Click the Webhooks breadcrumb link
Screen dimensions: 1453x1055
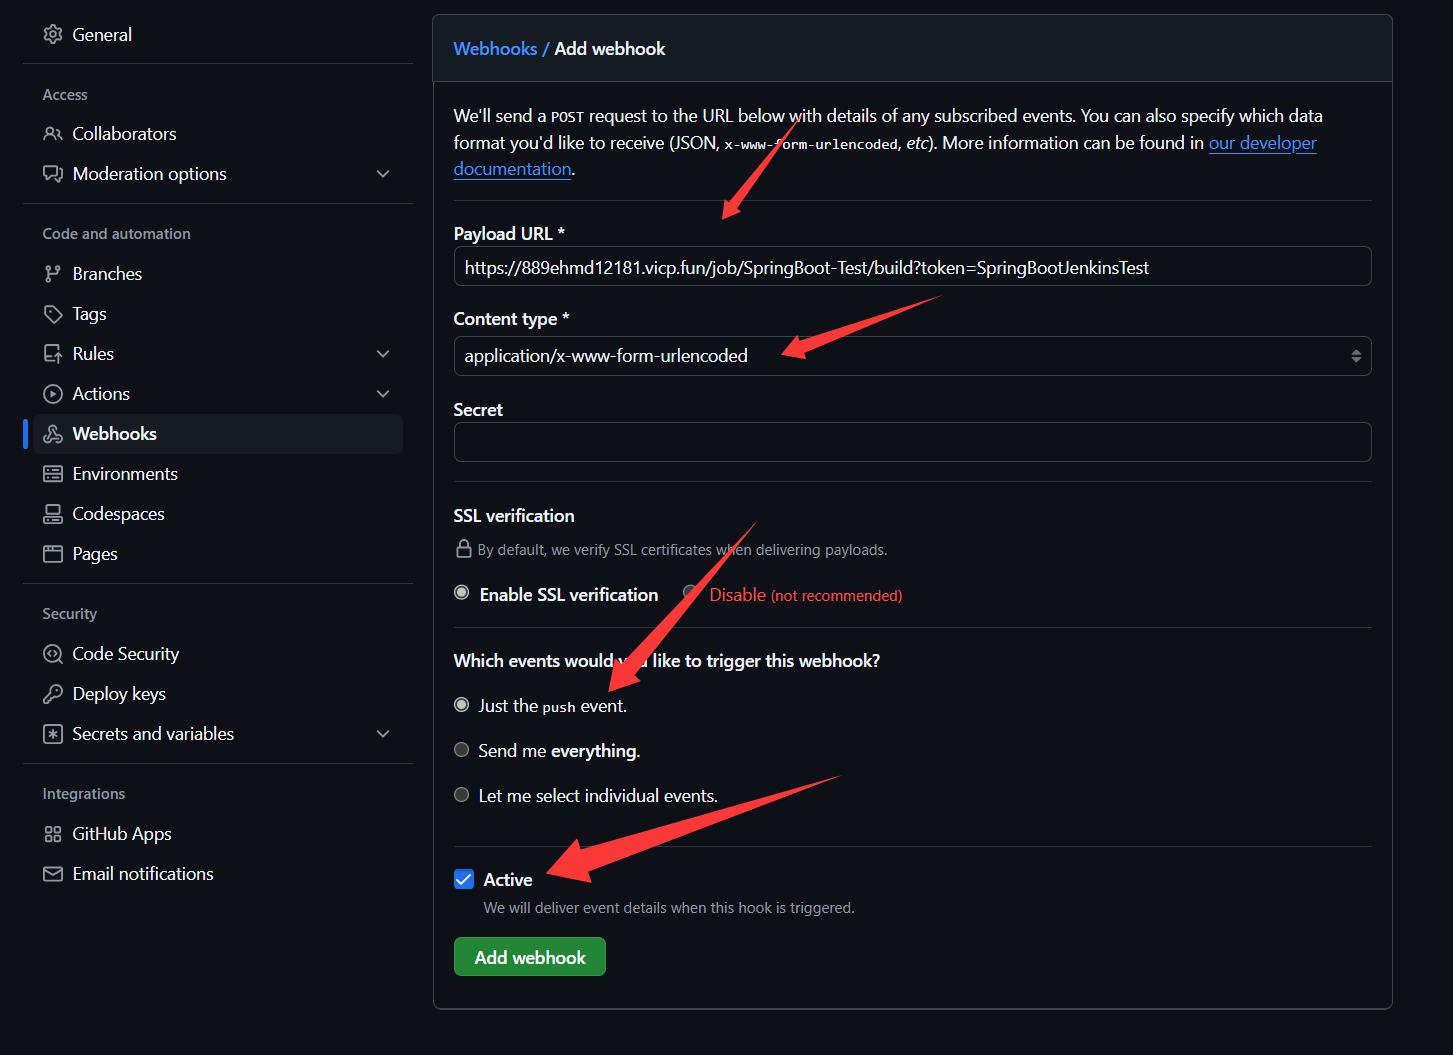[x=495, y=49]
